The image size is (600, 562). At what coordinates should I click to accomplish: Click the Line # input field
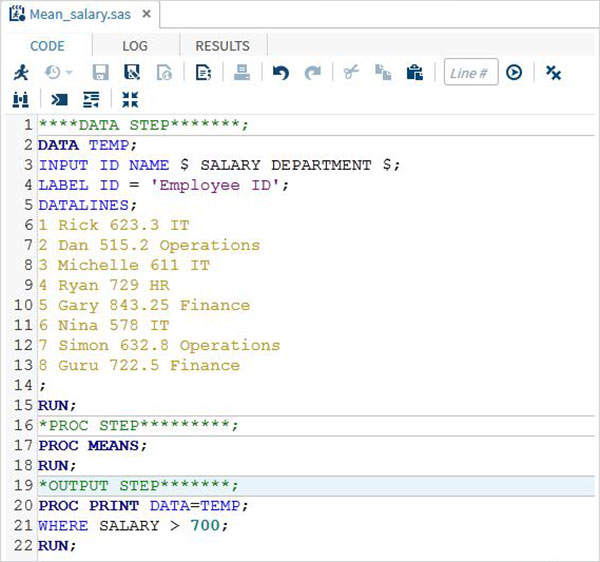[470, 73]
